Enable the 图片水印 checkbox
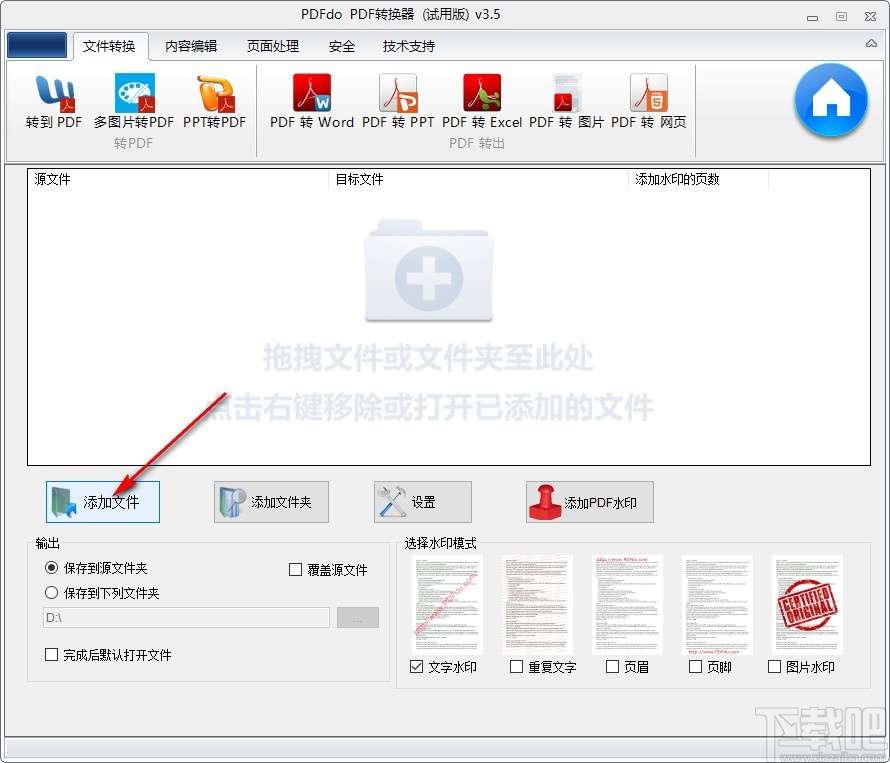This screenshot has width=890, height=763. coord(774,666)
